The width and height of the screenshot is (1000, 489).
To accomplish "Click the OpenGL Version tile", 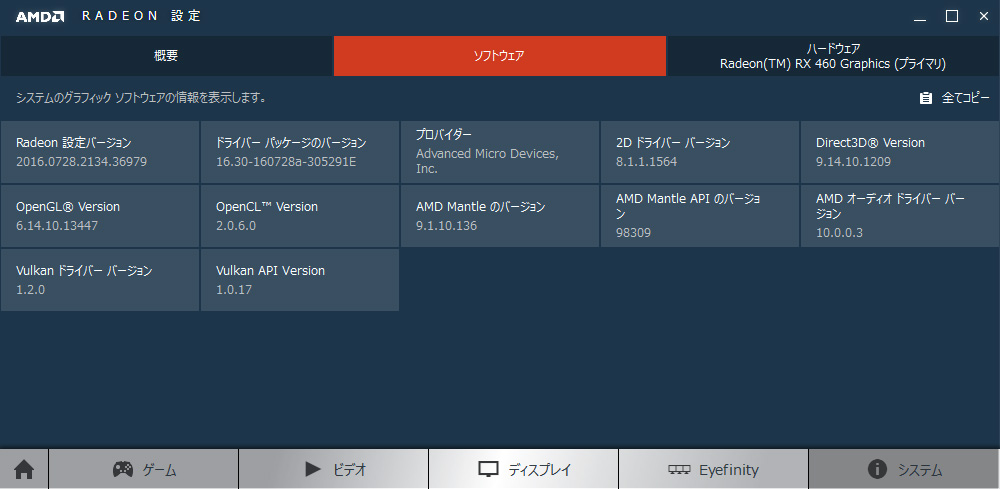I will [100, 216].
